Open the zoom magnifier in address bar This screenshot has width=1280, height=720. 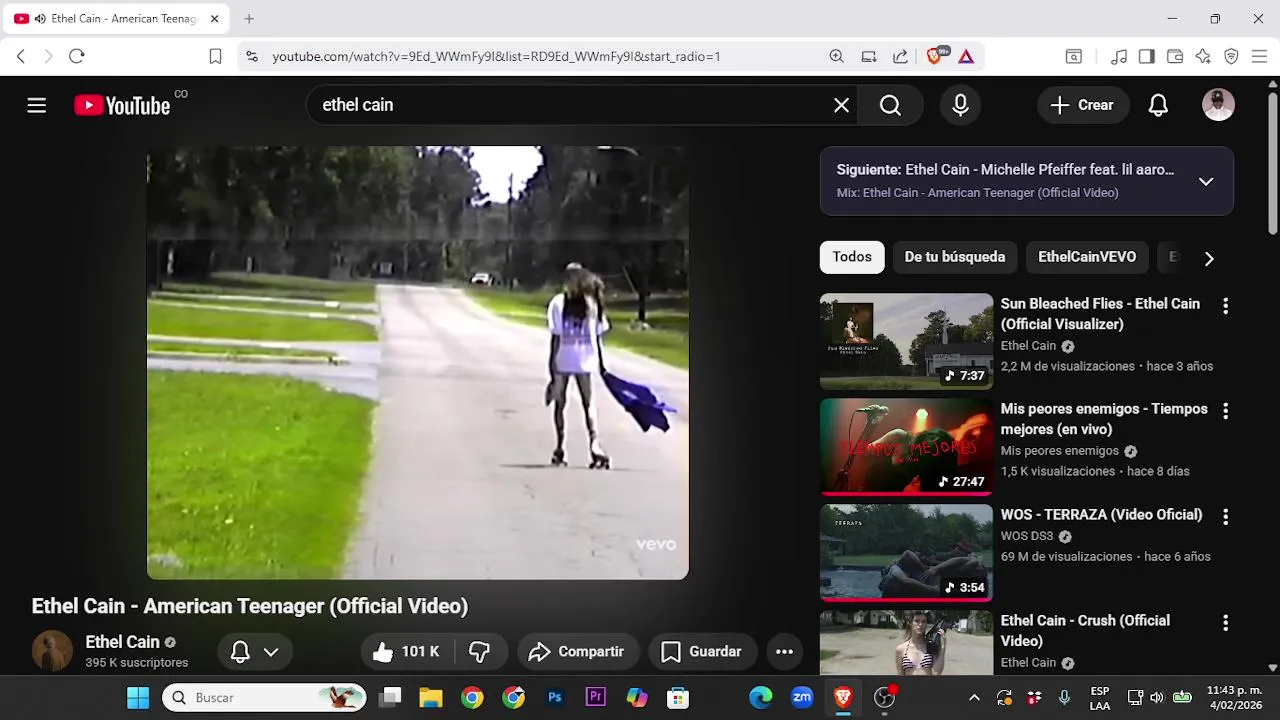click(837, 57)
